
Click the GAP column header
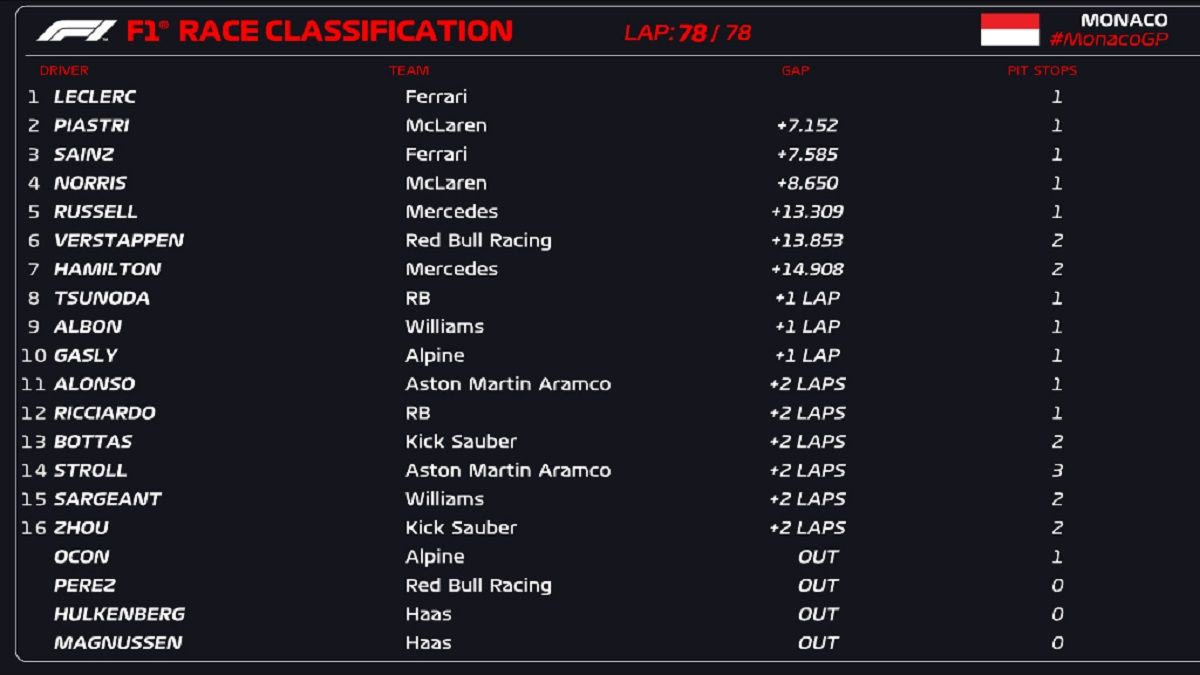pos(795,71)
